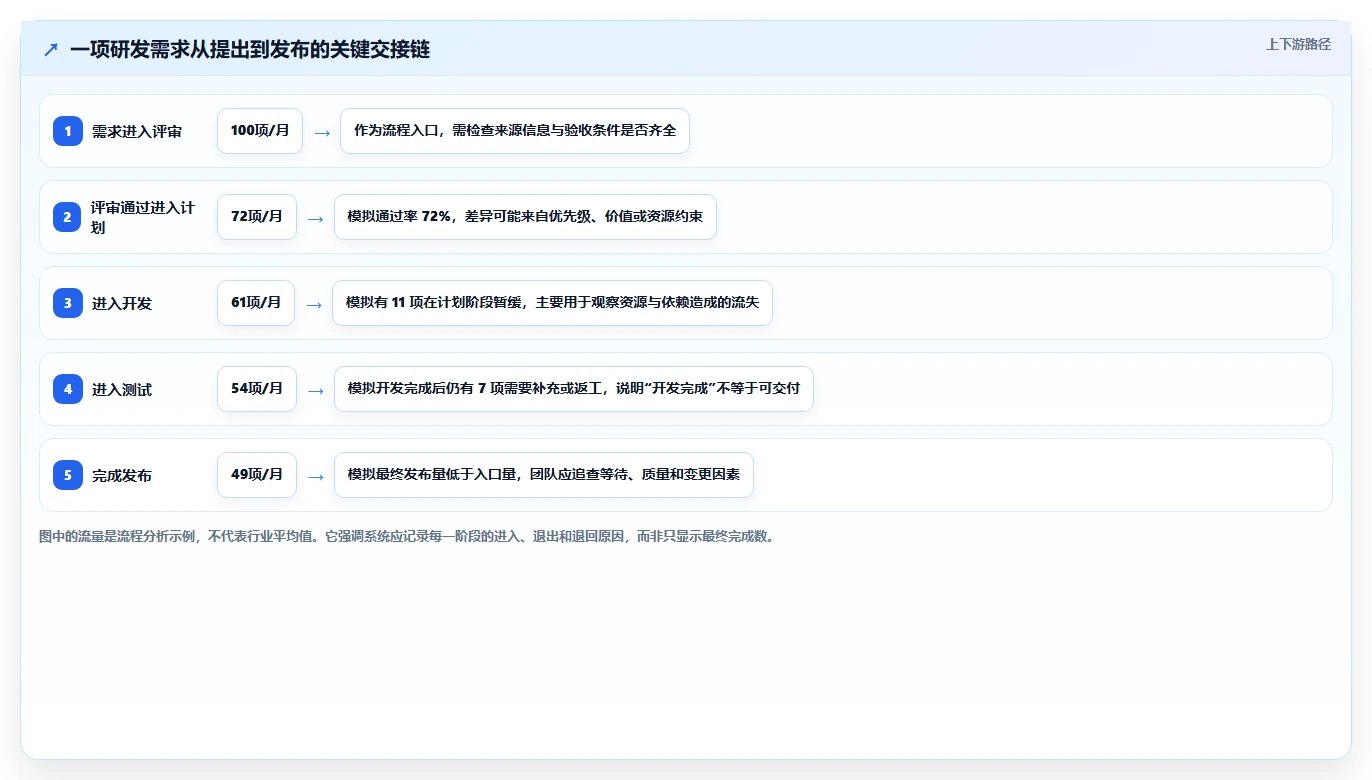Select the 评审通过进入计划 step label
This screenshot has height=780, width=1372.
coord(143,217)
